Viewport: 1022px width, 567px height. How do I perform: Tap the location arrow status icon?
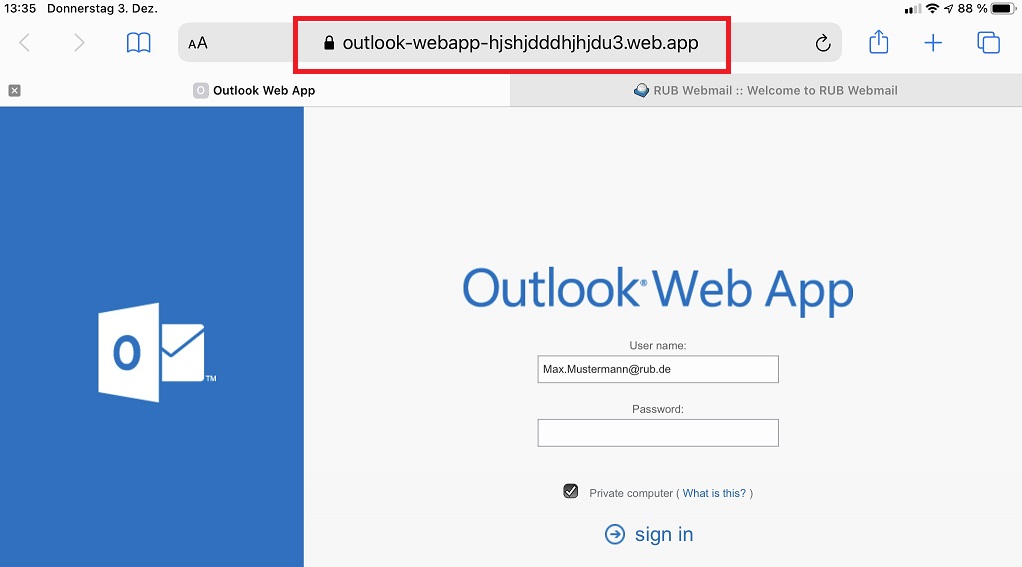pos(948,8)
